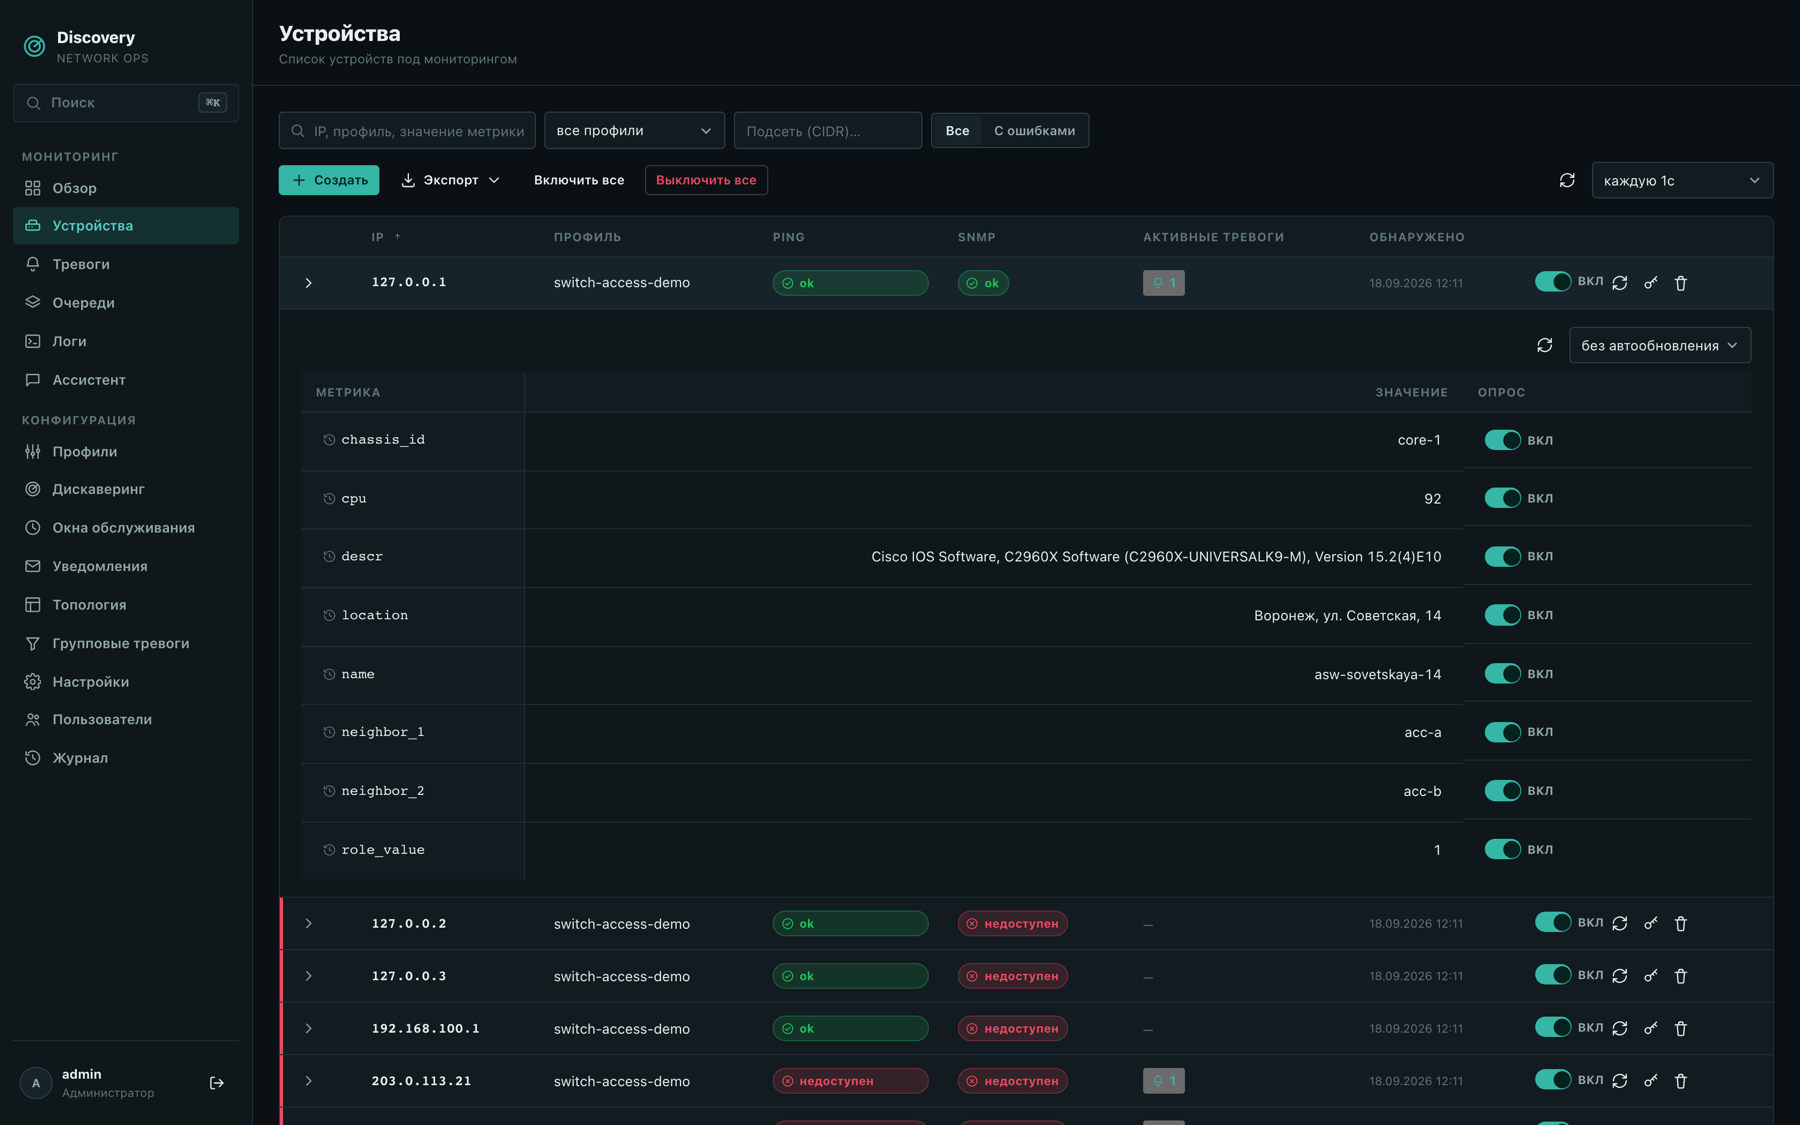
Task: Click the red Выключить все button
Action: pos(706,180)
